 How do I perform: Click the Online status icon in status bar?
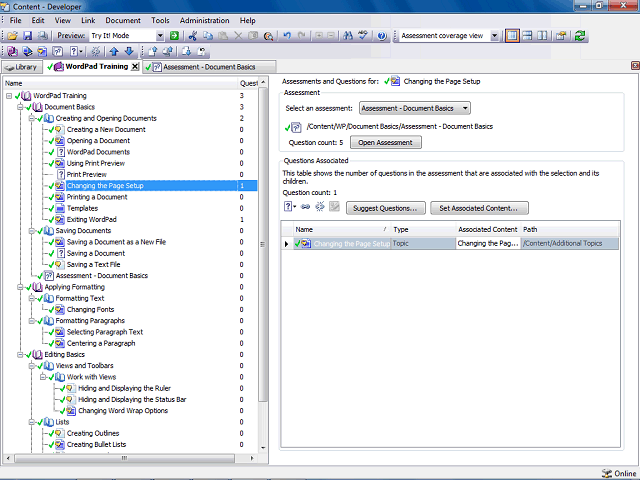(607, 473)
